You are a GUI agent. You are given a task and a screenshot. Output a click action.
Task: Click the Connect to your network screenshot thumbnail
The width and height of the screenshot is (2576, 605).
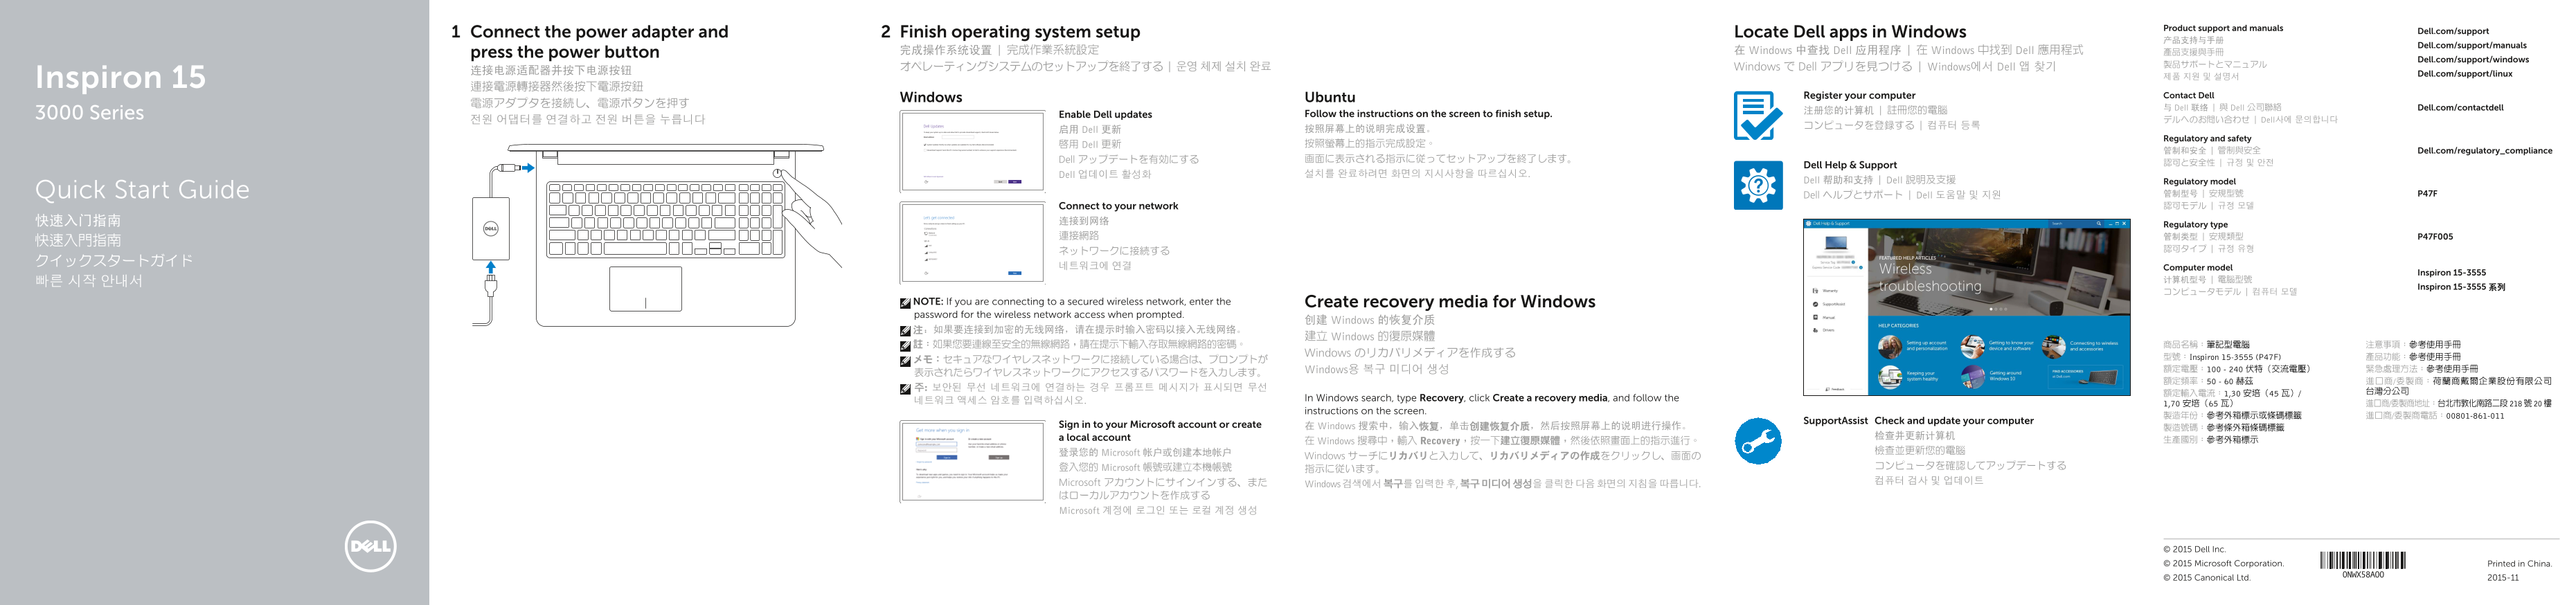972,242
